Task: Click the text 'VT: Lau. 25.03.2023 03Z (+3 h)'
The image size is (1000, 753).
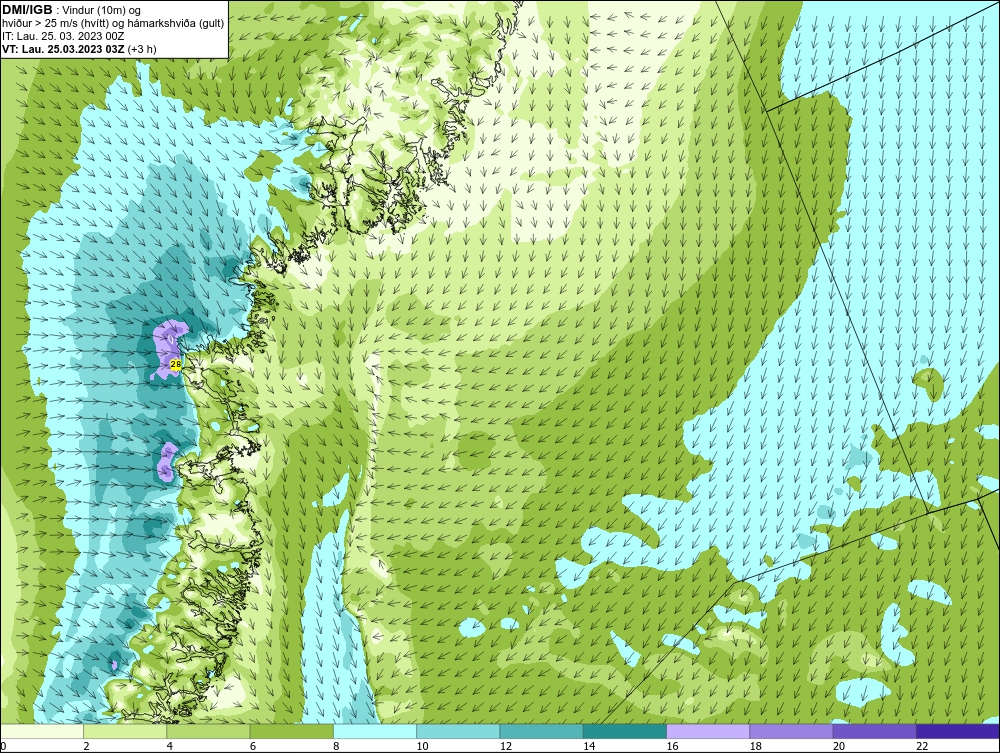Action: [x=79, y=48]
